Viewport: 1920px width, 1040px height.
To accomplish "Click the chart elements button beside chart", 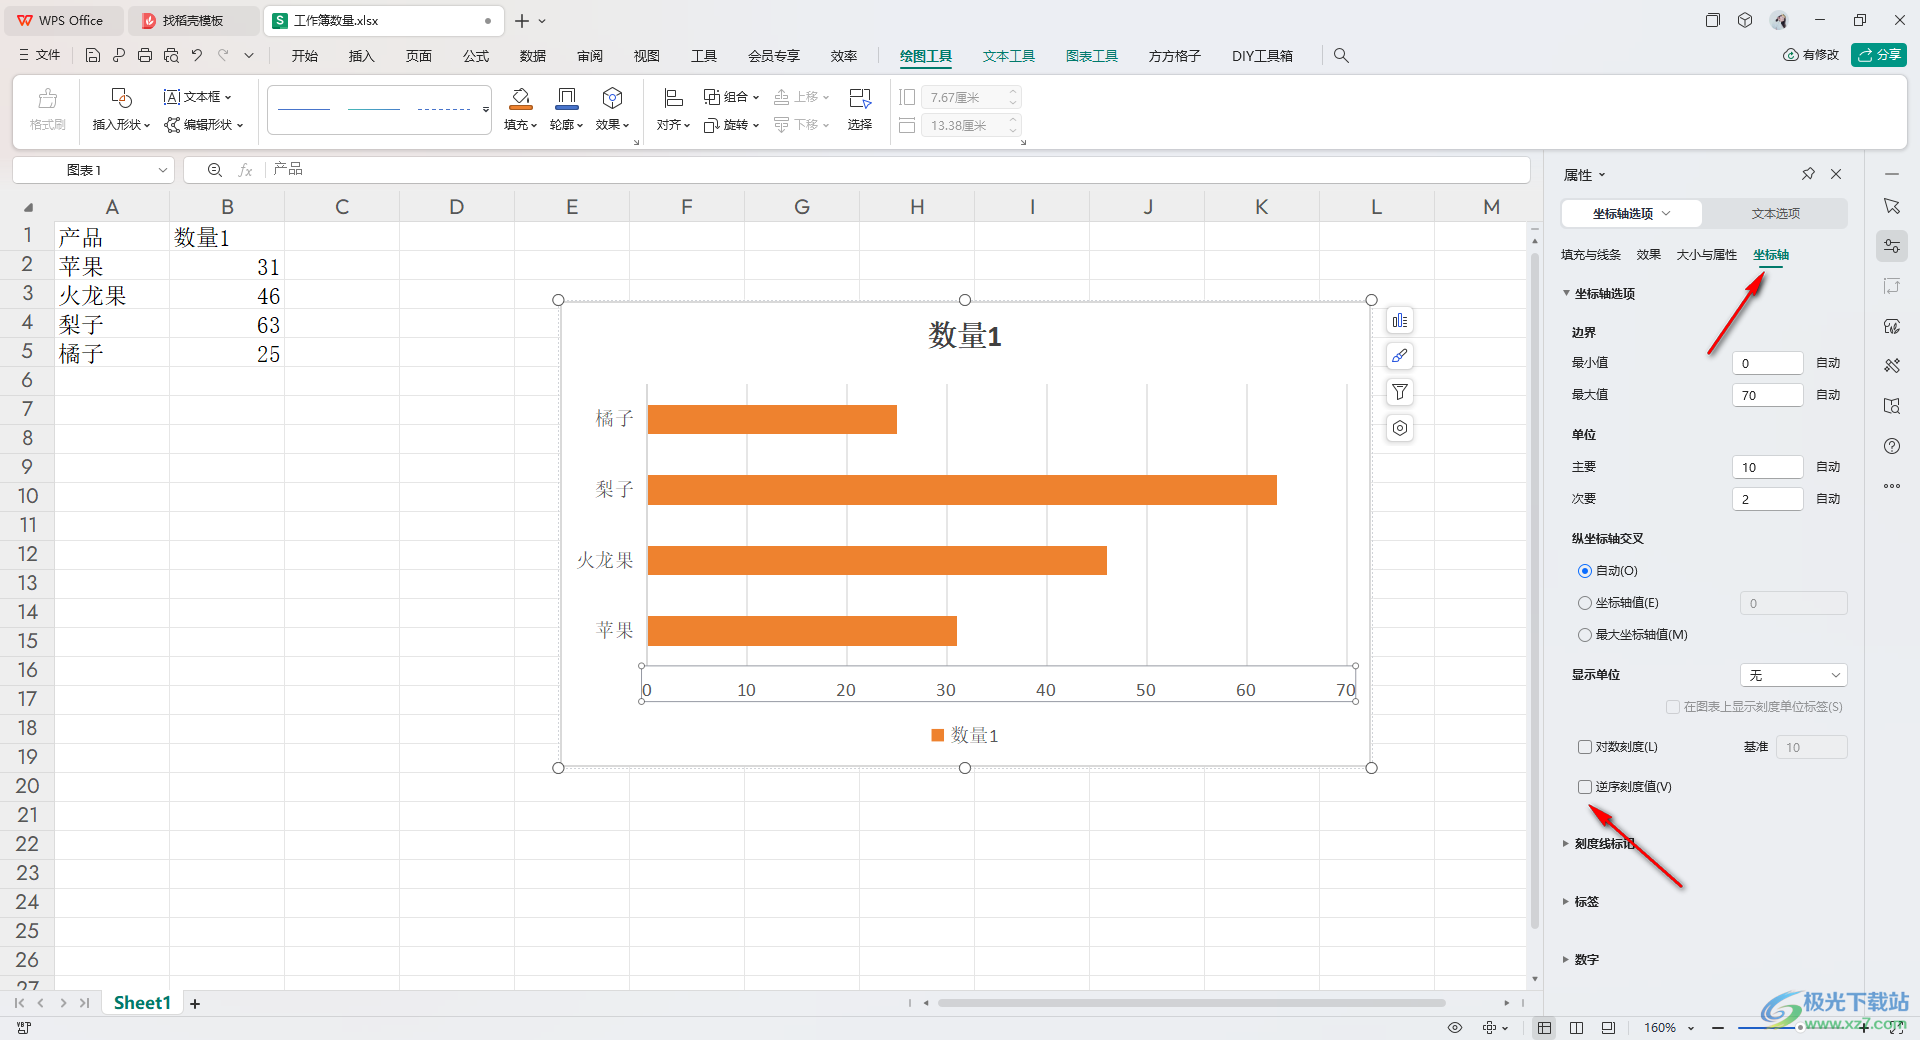I will [x=1400, y=321].
